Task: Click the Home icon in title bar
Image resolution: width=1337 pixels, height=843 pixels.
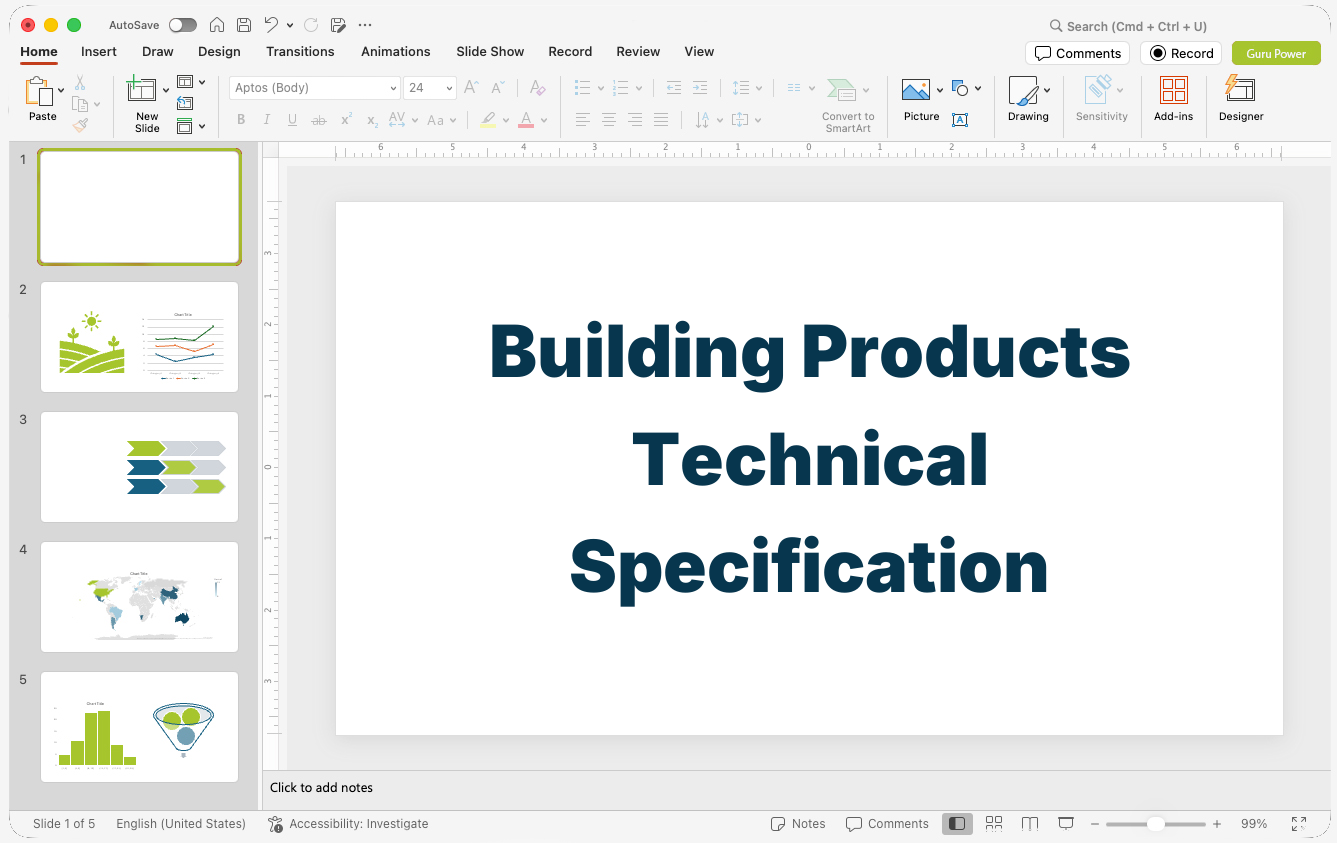Action: (x=217, y=25)
